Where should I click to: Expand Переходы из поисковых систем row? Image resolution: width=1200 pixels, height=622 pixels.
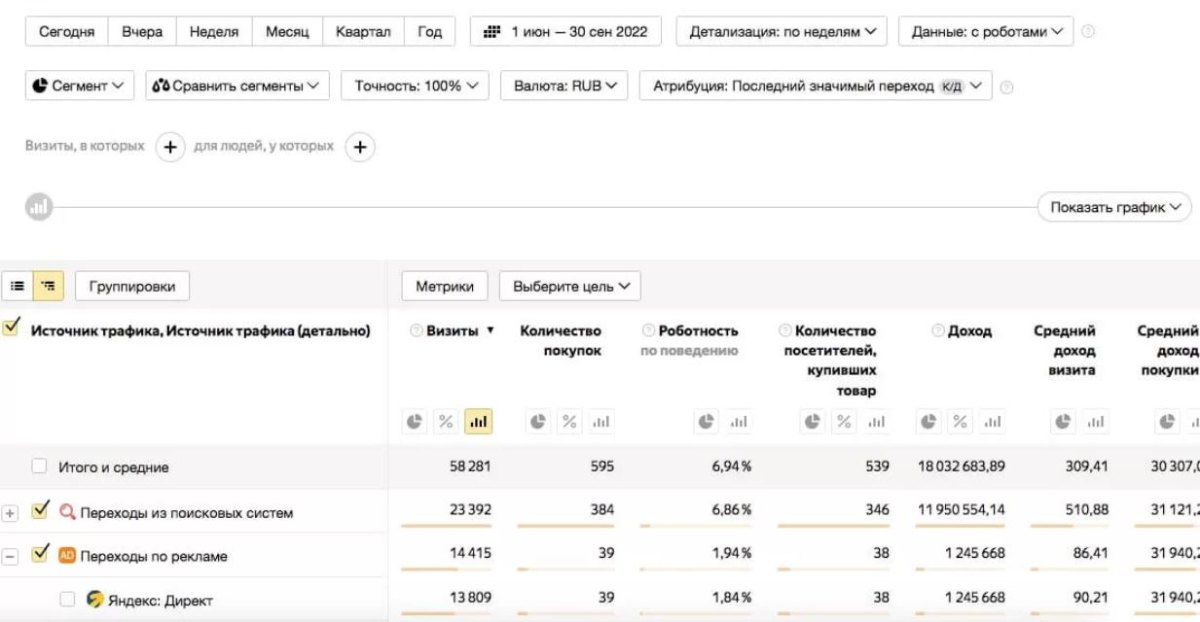click(x=10, y=513)
